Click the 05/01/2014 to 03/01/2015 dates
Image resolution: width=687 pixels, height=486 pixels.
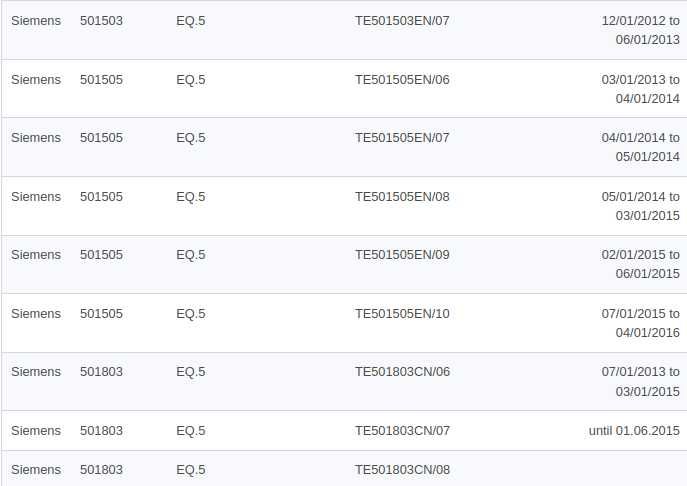[x=640, y=206]
